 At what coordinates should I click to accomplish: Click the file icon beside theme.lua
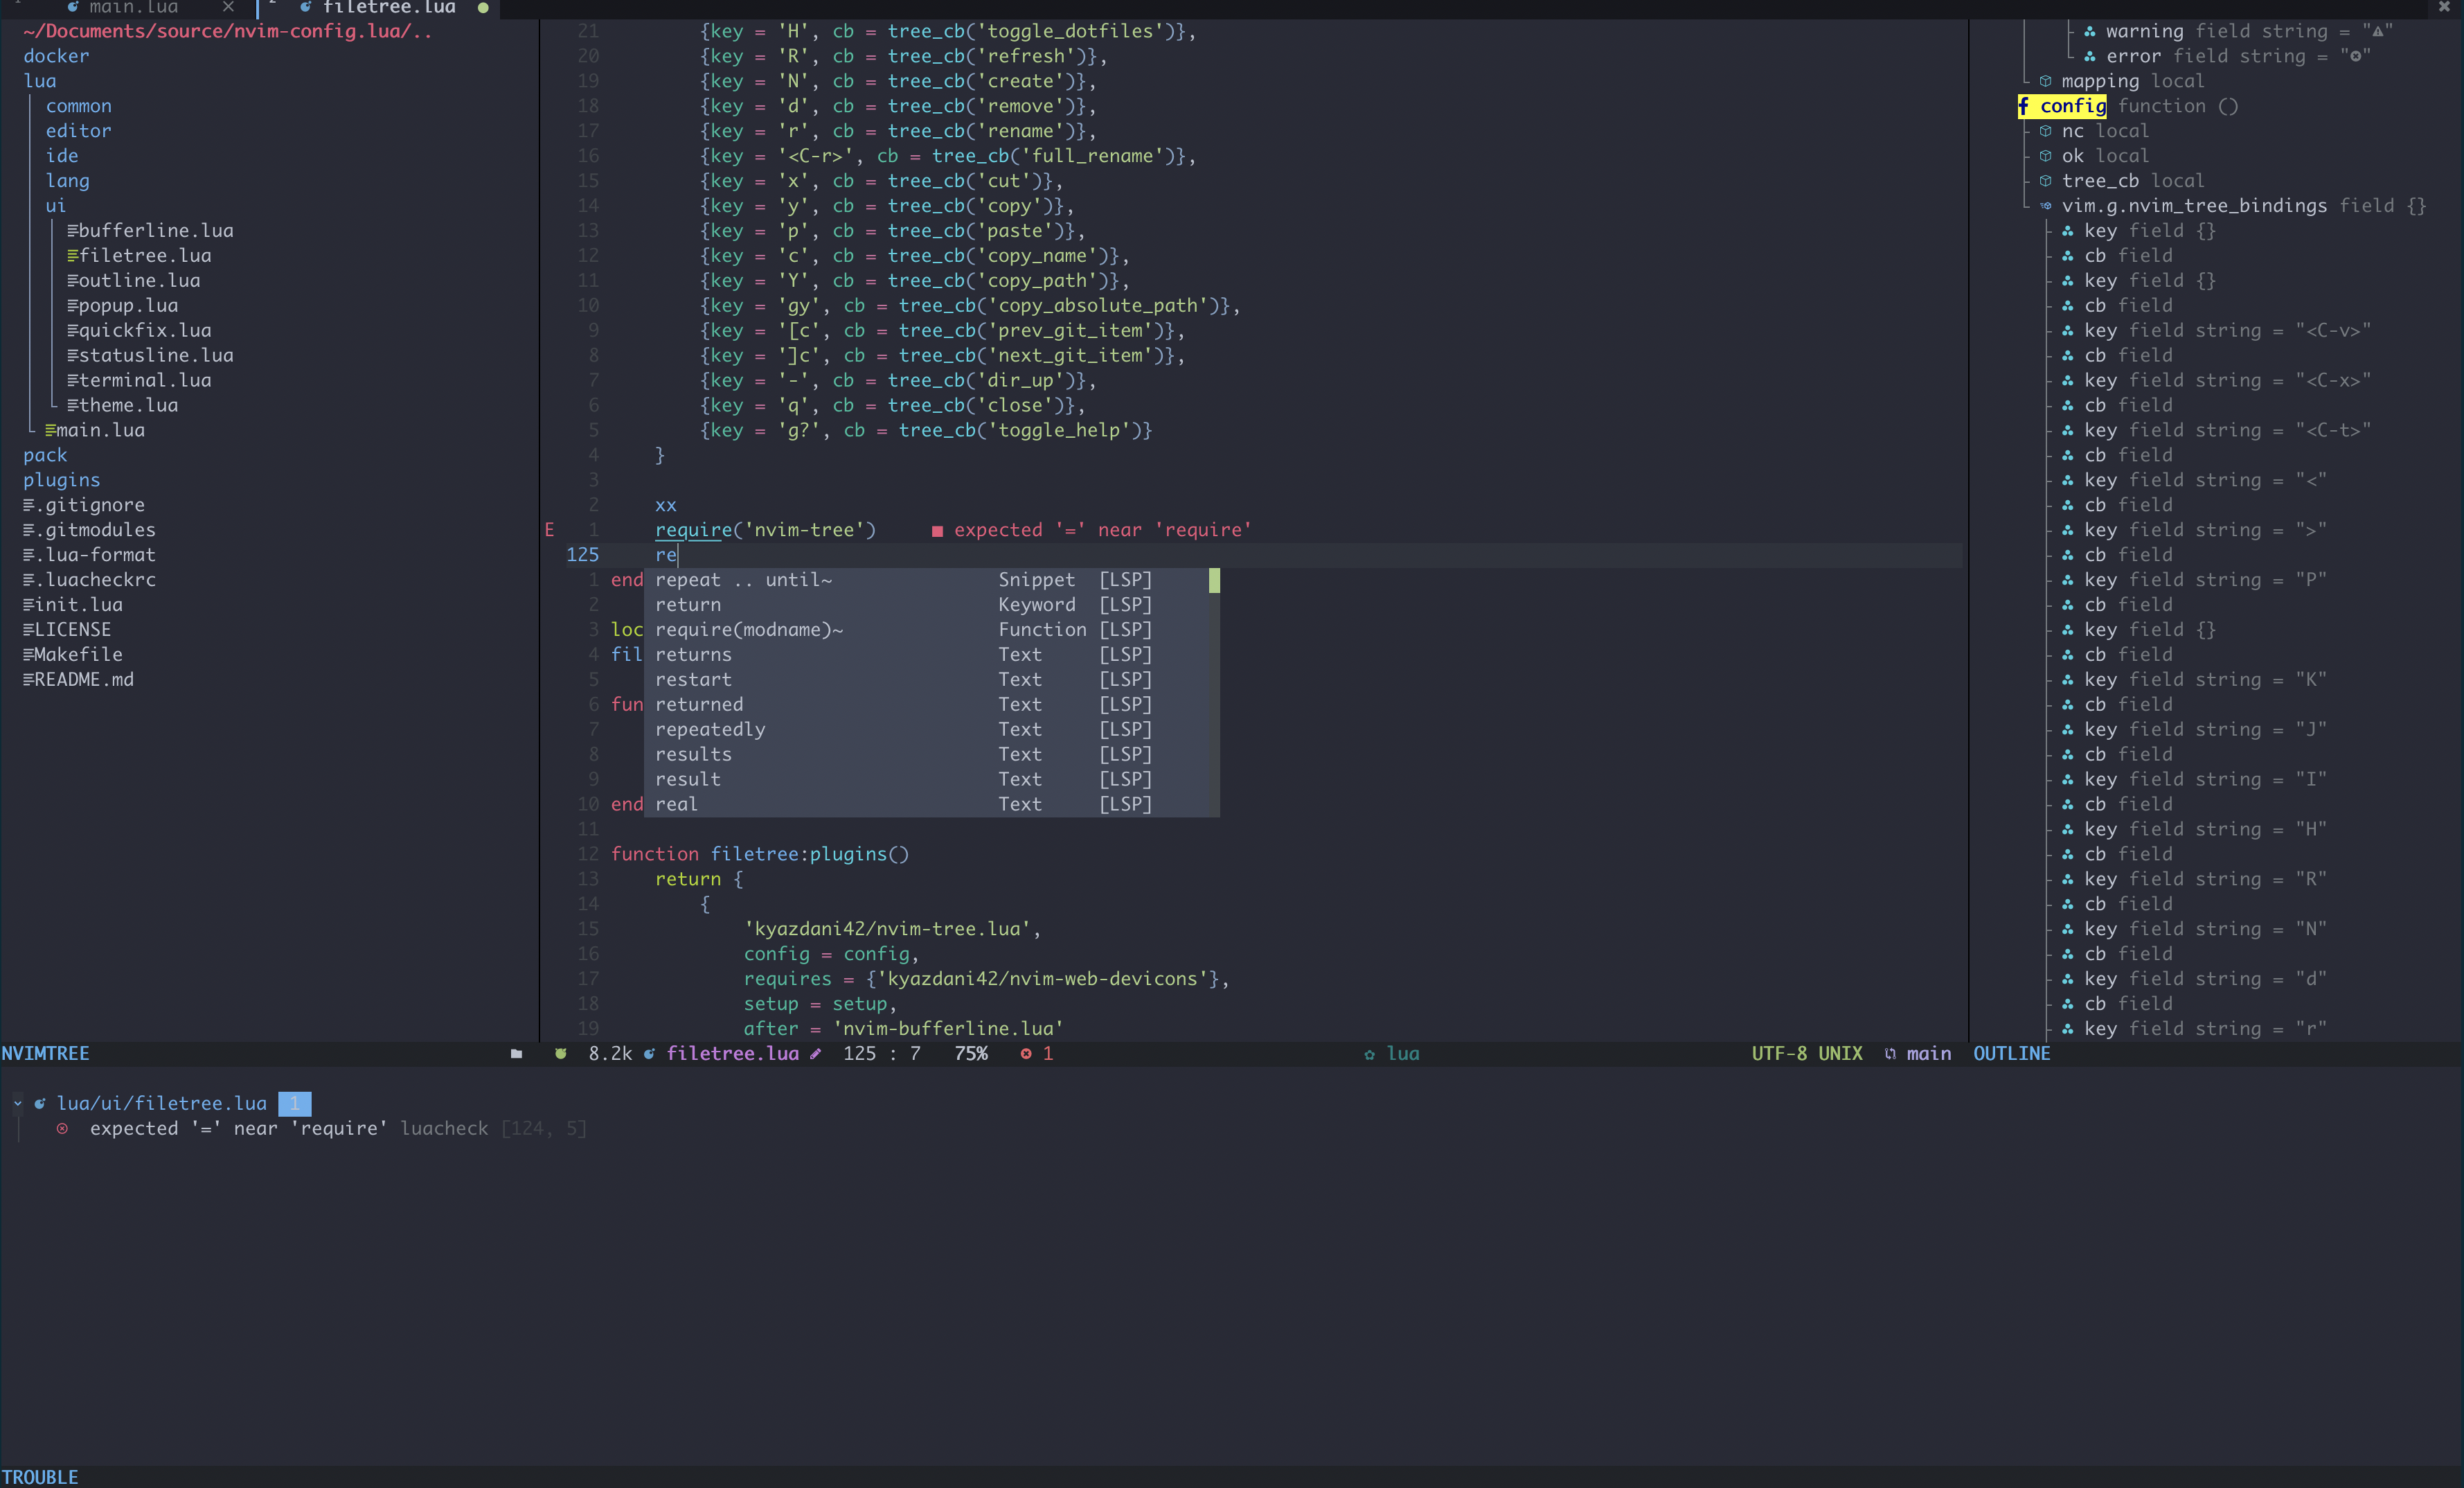72,406
